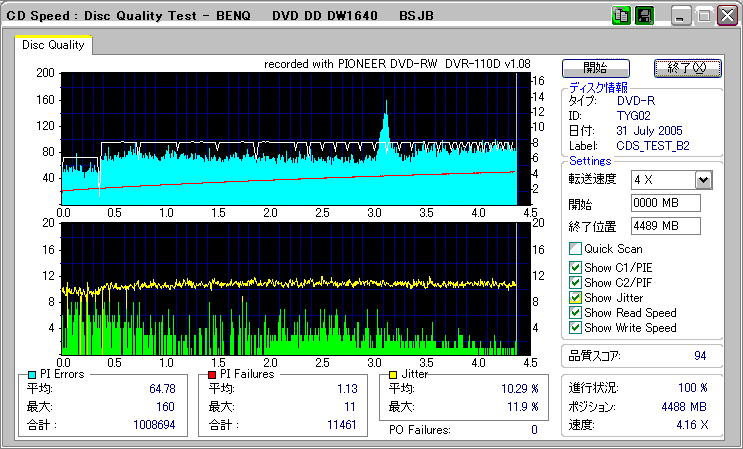The image size is (743, 449).
Task: Uncheck Show C1/PIE option
Action: coord(575,267)
